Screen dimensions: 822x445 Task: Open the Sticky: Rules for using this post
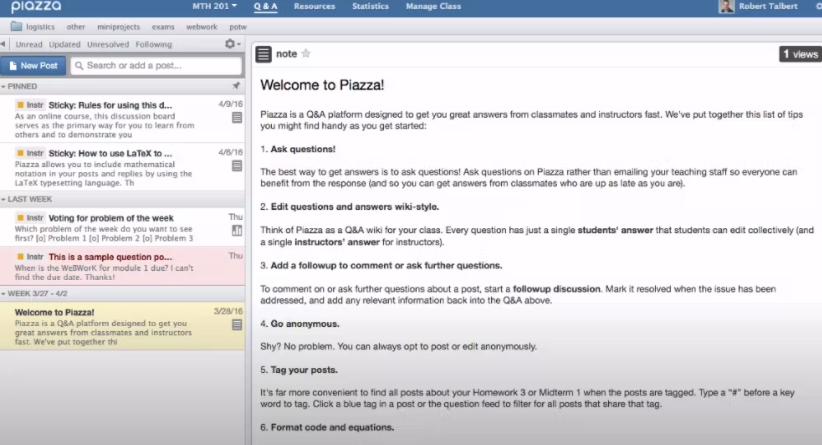[122, 119]
